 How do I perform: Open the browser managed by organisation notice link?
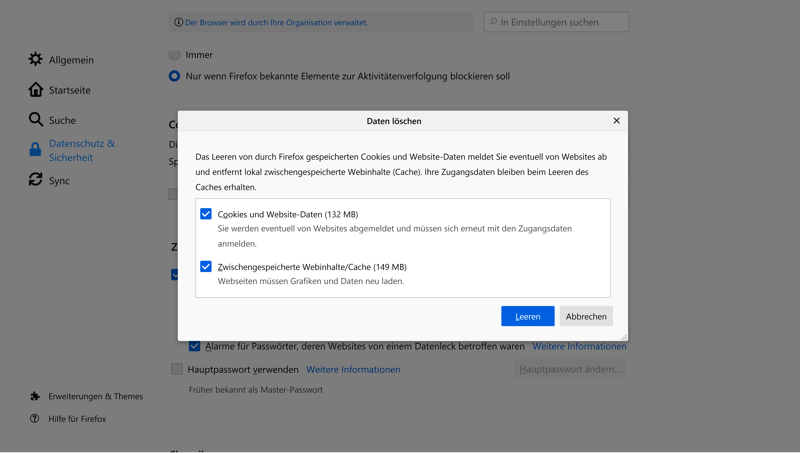point(276,22)
